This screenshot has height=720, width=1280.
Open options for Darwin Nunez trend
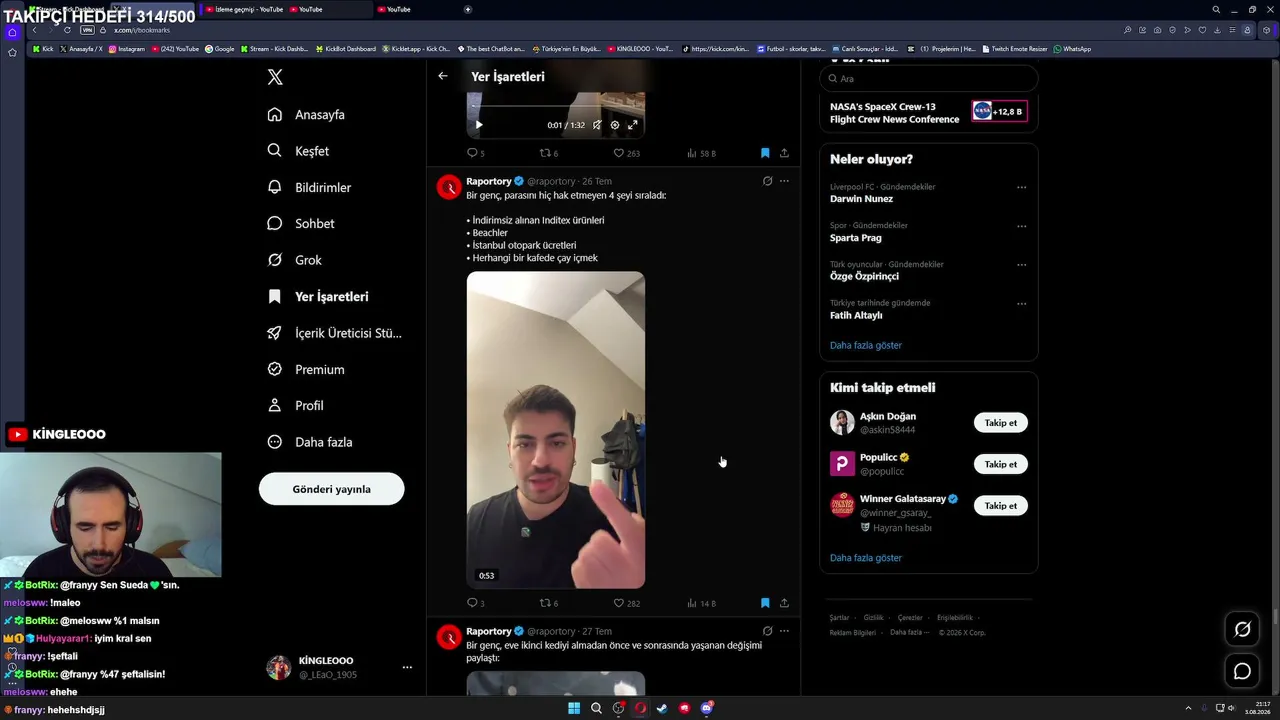click(x=1021, y=187)
